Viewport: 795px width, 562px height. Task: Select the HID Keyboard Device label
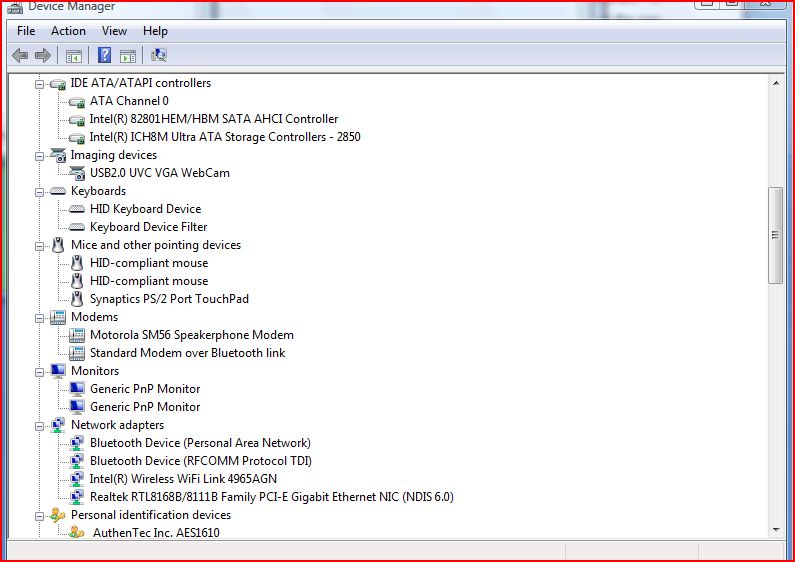[145, 209]
